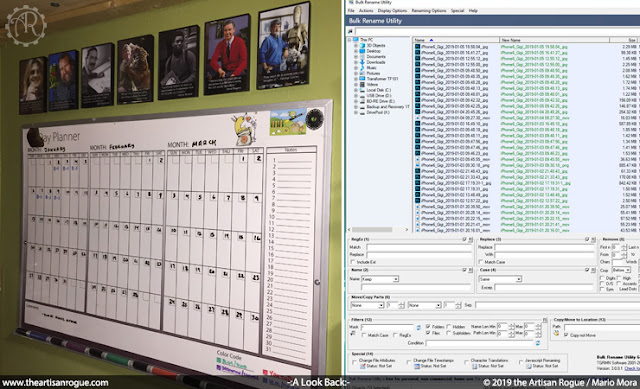Viewport: 640px width, 389px height.
Task: Open the Character Translations status icon
Action: coord(474,366)
